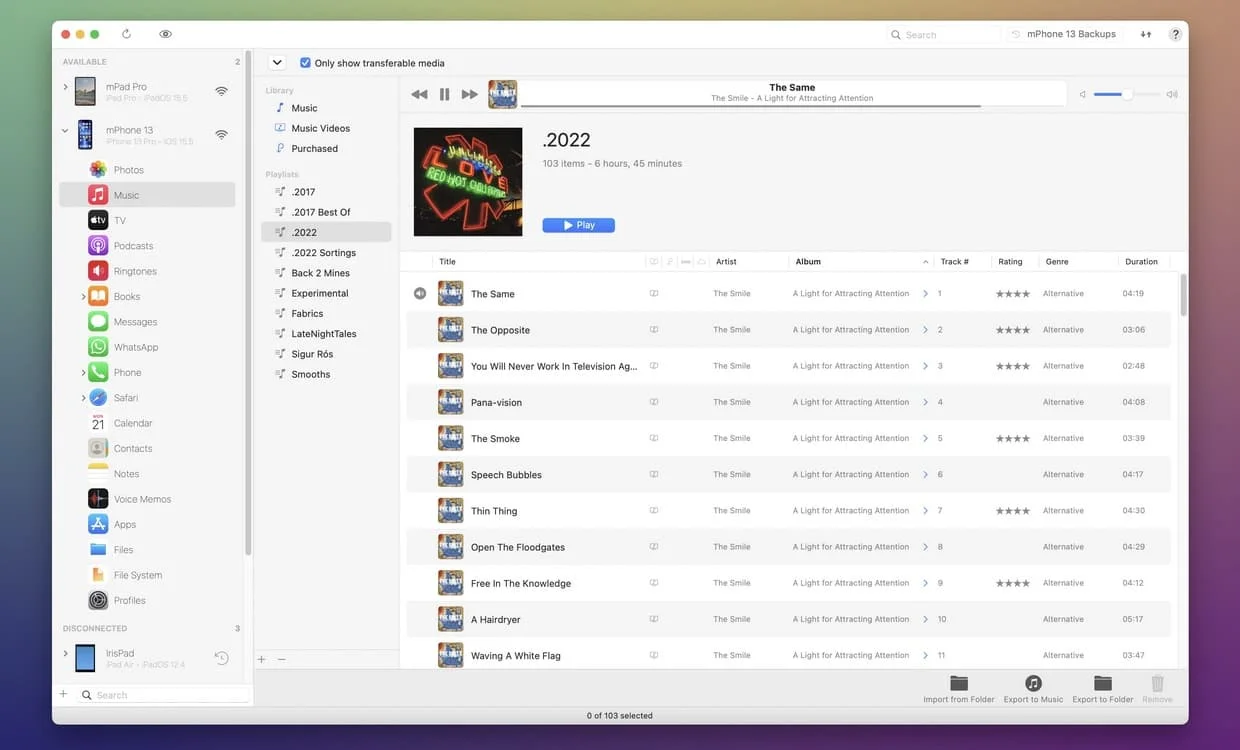
Task: Open Voice Memos in the sidebar
Action: coord(142,499)
